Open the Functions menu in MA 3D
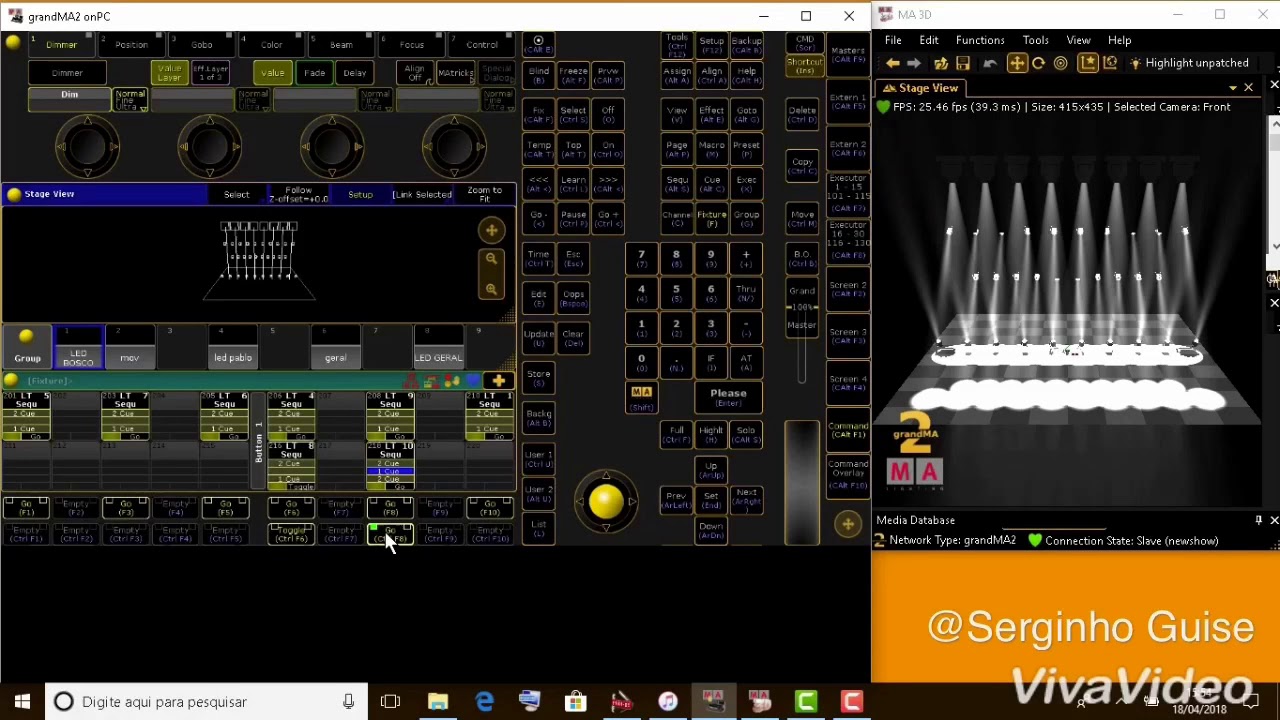1280x720 pixels. [980, 40]
